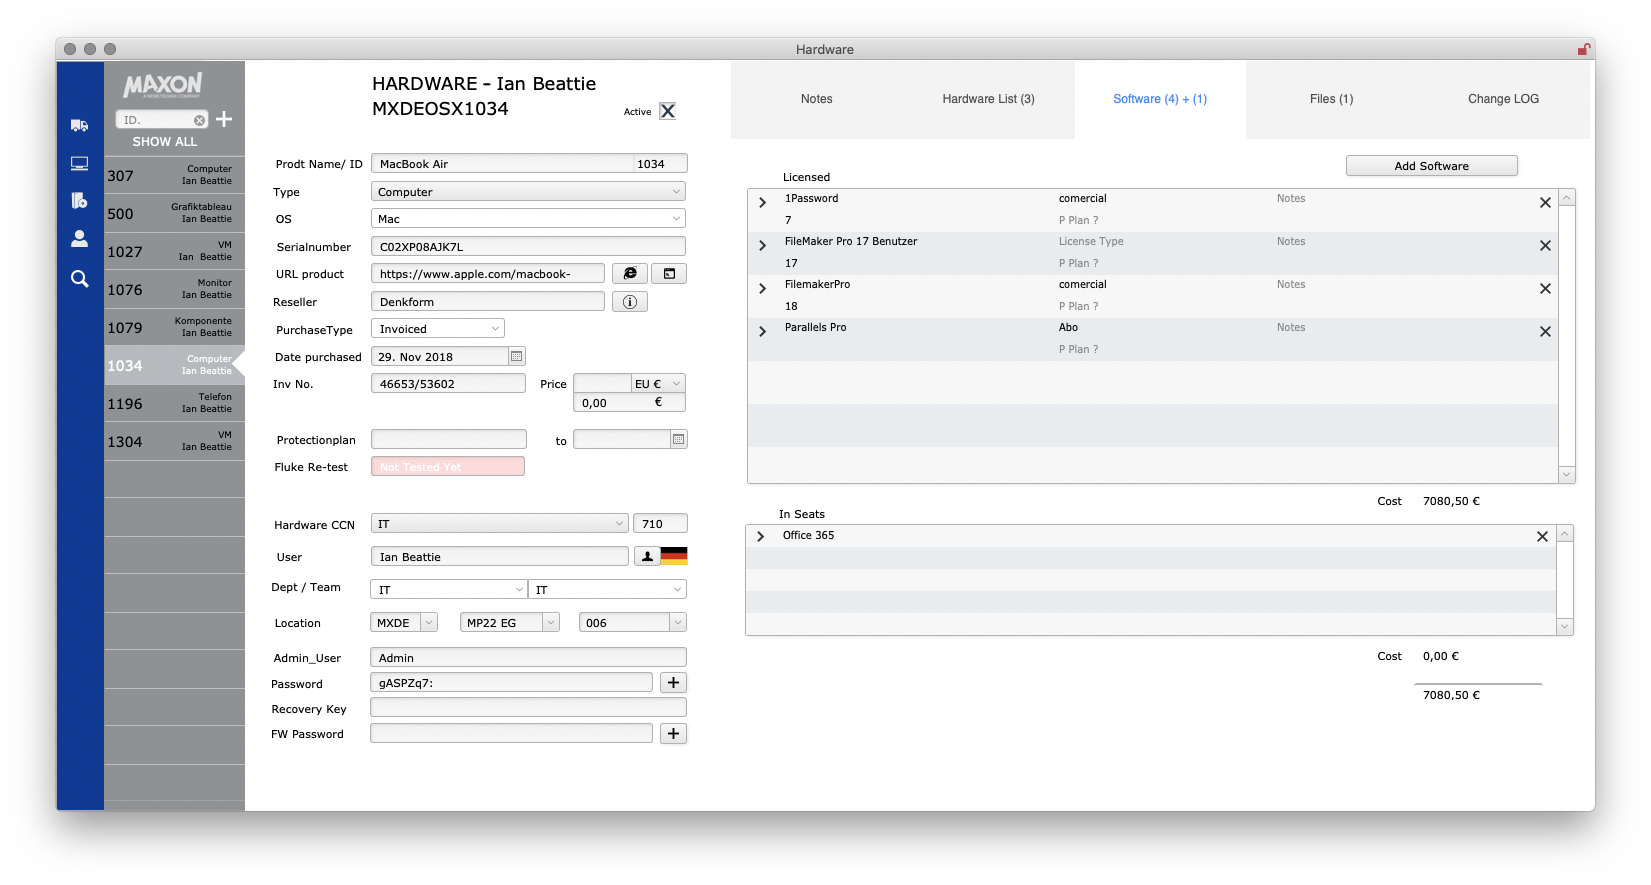Select hardware record 1196 Telefon

[174, 403]
